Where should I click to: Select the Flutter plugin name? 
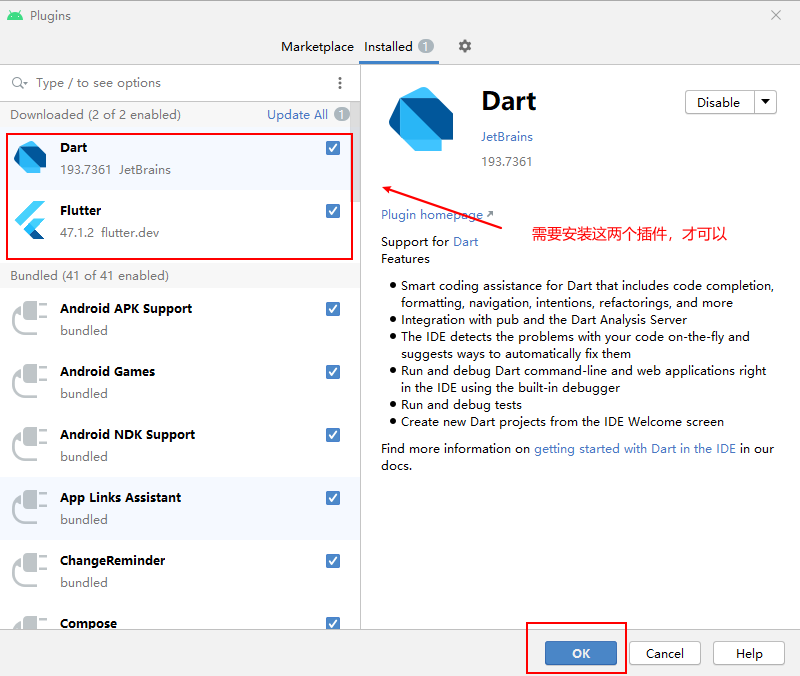coord(81,211)
